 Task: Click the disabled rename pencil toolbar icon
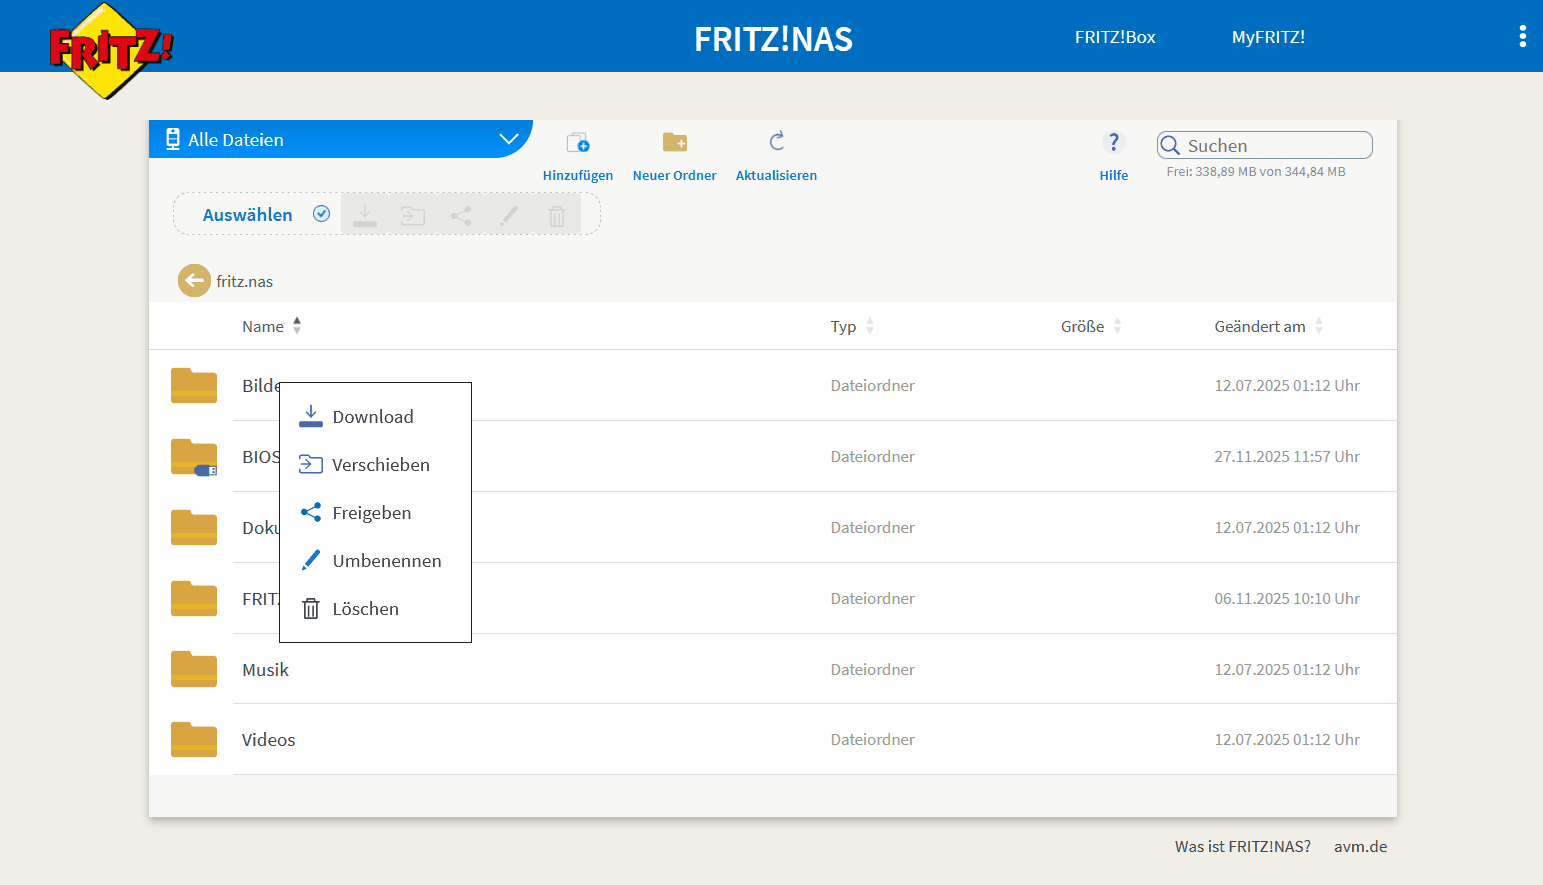pos(509,215)
